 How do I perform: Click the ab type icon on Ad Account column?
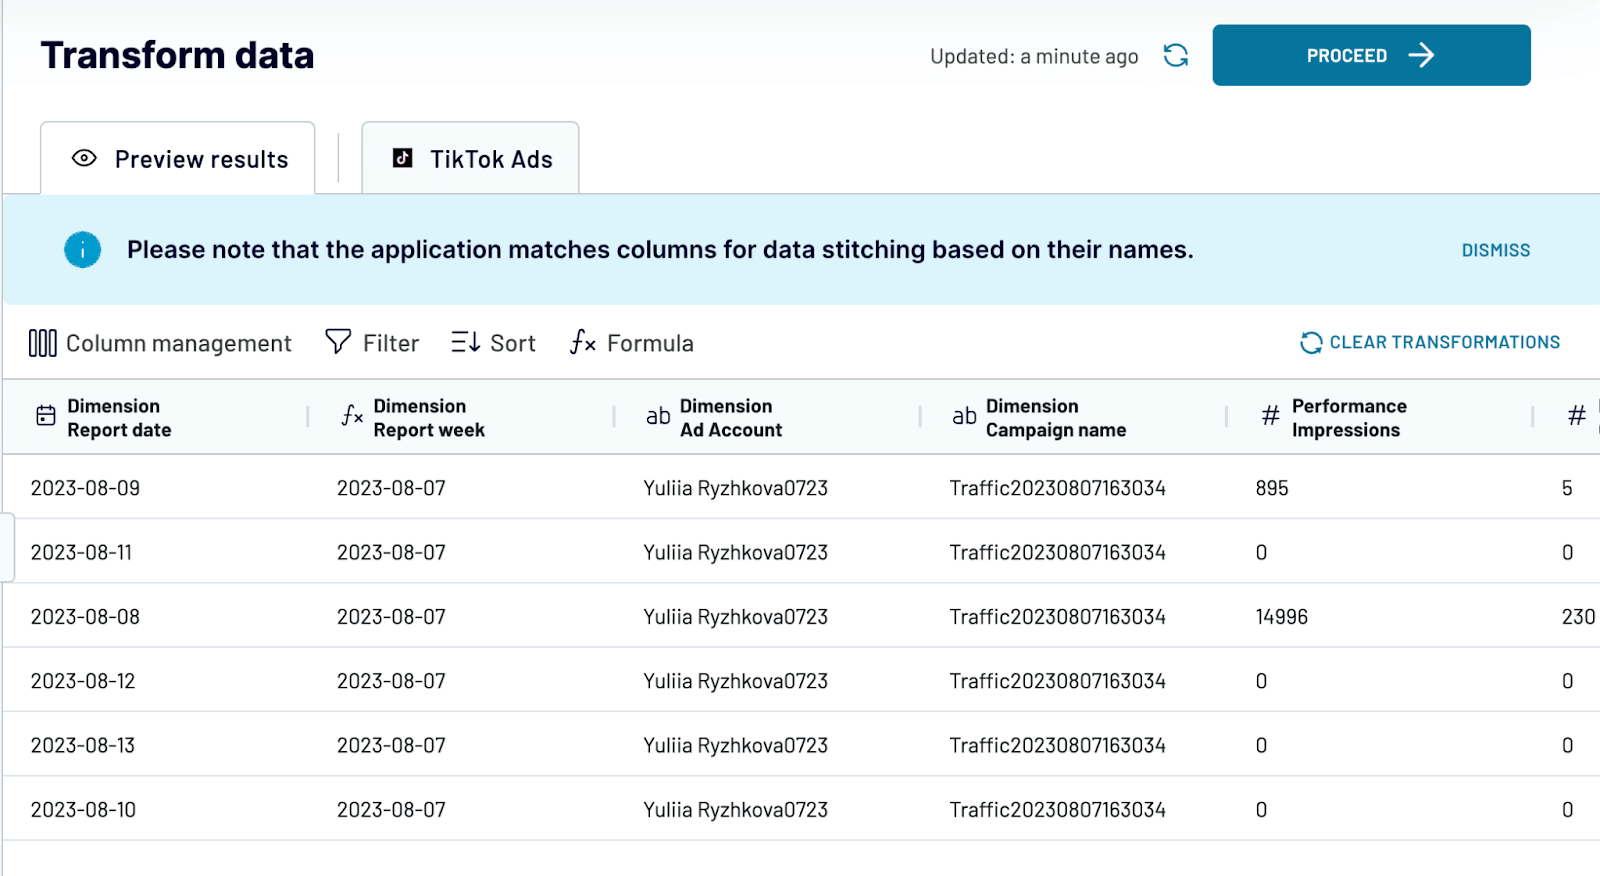point(658,416)
